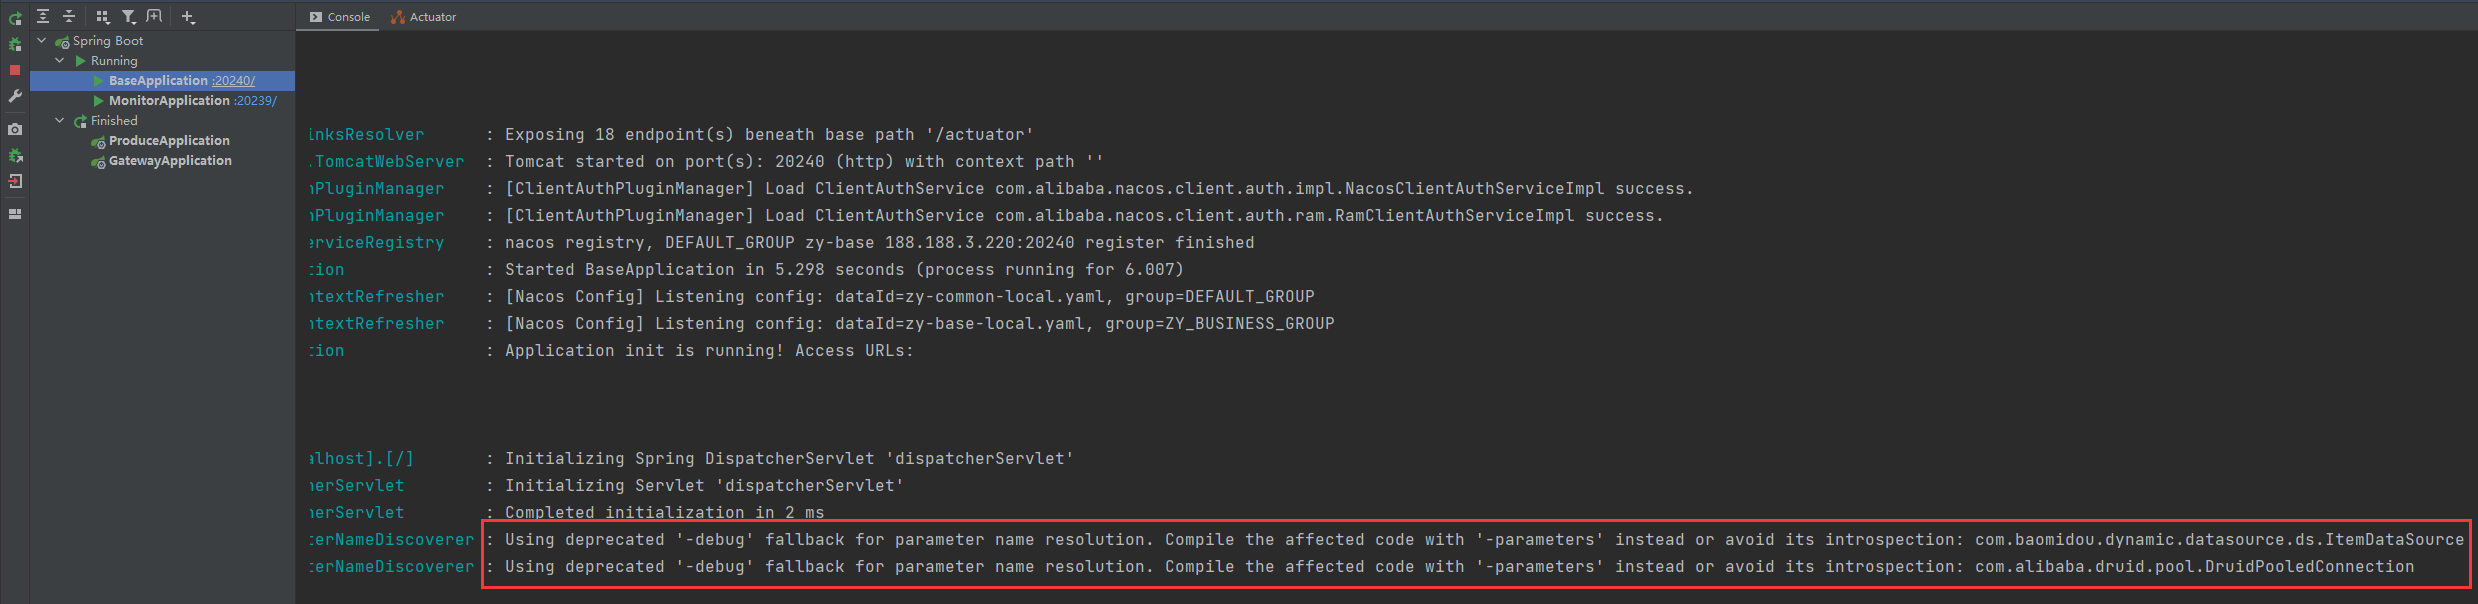The image size is (2478, 604).
Task: Collapse the Finished group
Action: 58,120
